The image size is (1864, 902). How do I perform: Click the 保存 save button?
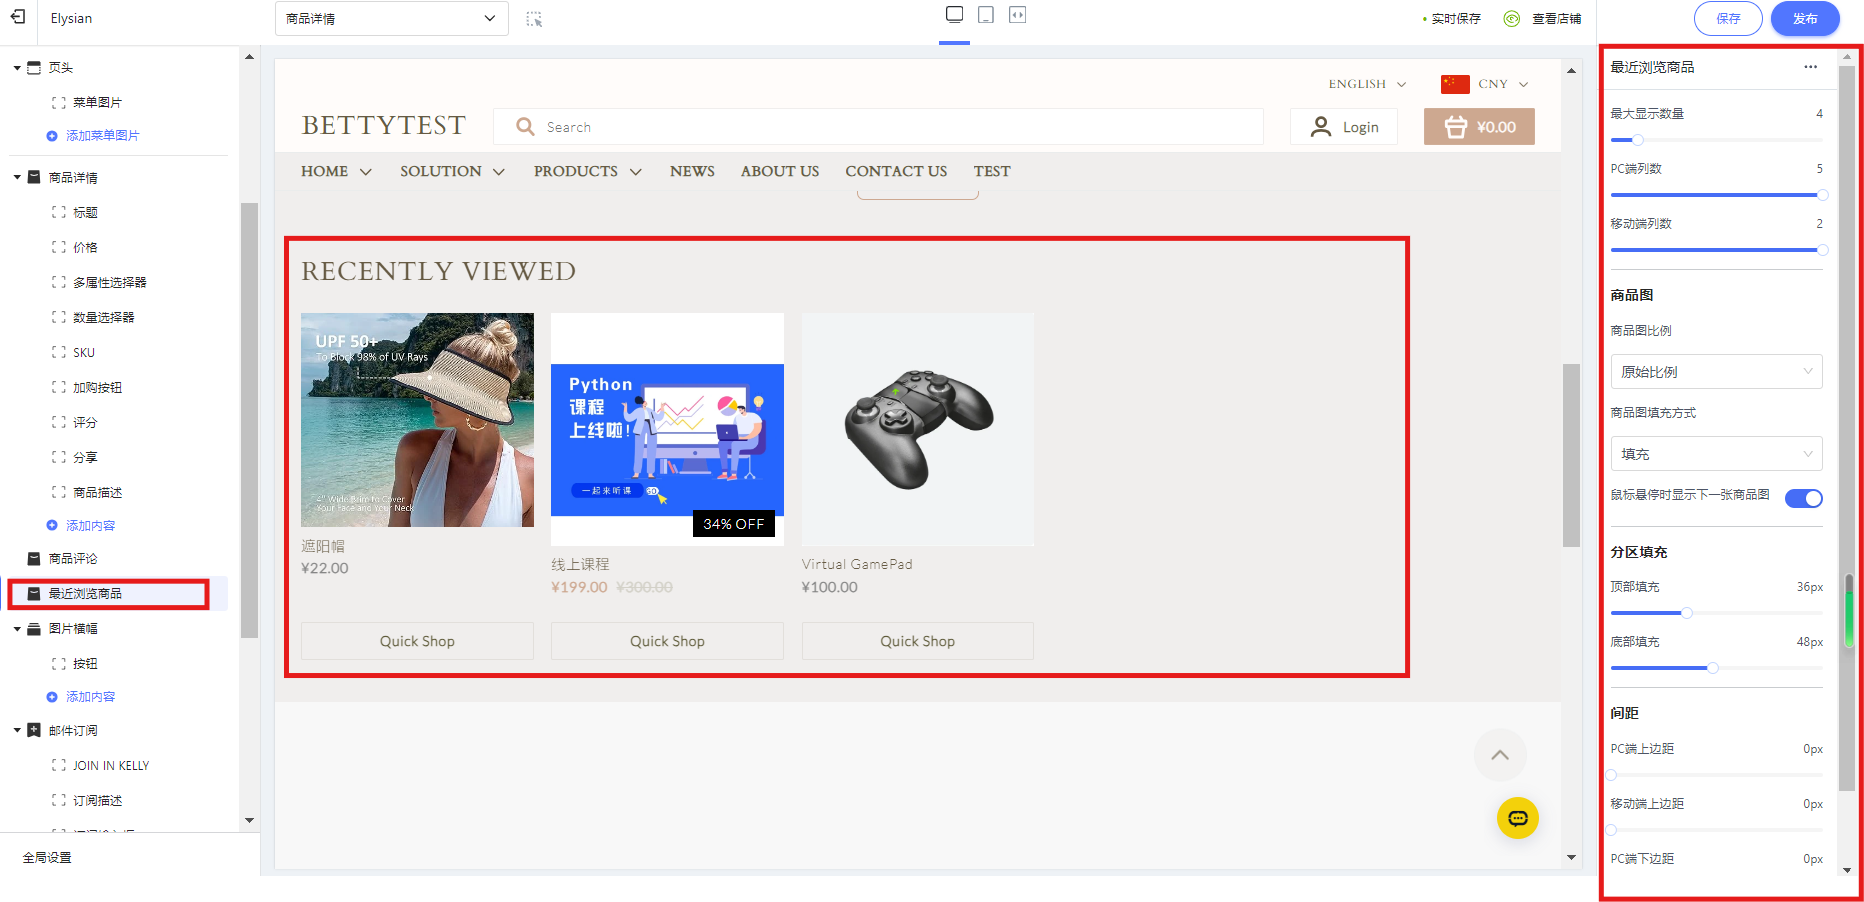[1728, 19]
